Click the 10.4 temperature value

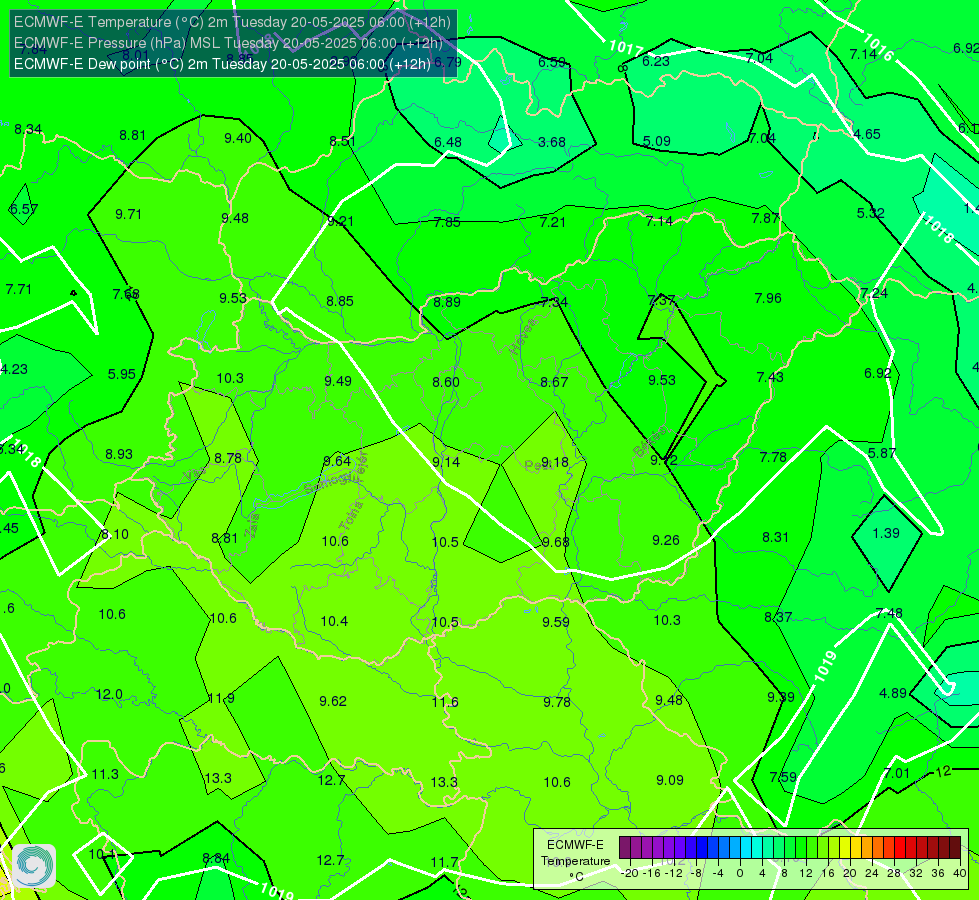pyautogui.click(x=334, y=621)
